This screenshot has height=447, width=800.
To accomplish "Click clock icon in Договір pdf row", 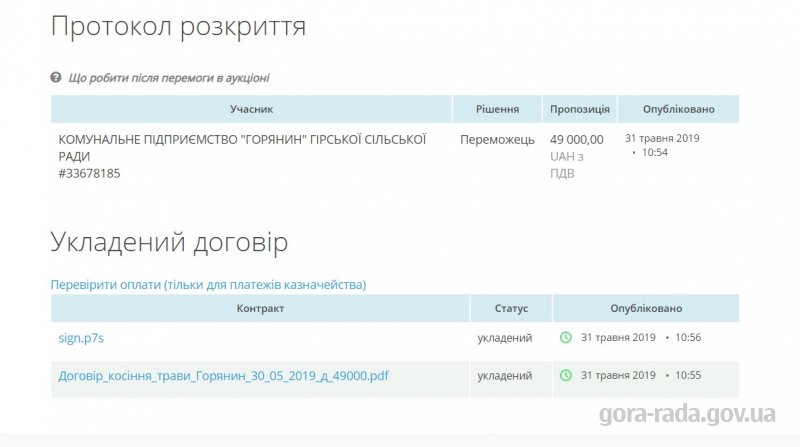I will tap(566, 375).
